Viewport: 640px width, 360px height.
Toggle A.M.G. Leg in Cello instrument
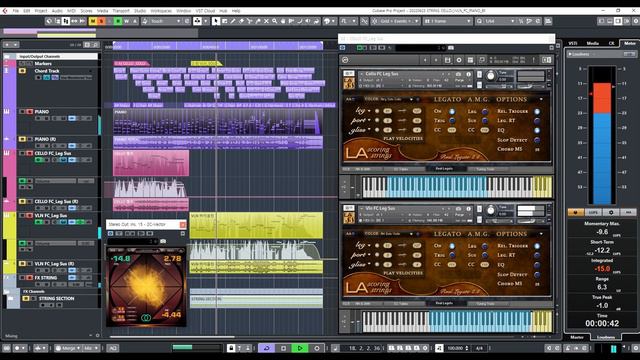485,111
